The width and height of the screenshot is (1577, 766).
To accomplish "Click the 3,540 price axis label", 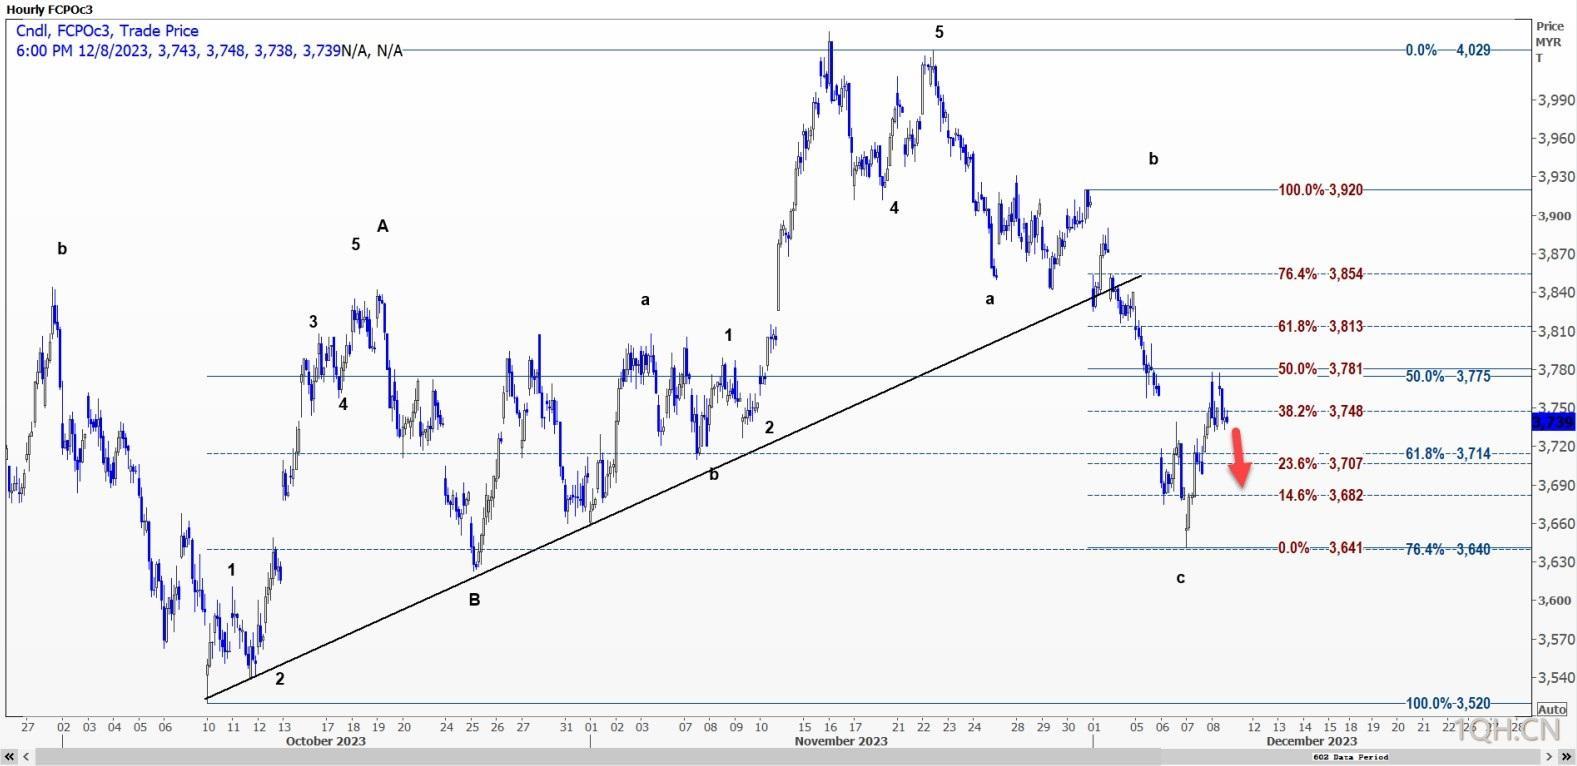I will [x=1556, y=677].
